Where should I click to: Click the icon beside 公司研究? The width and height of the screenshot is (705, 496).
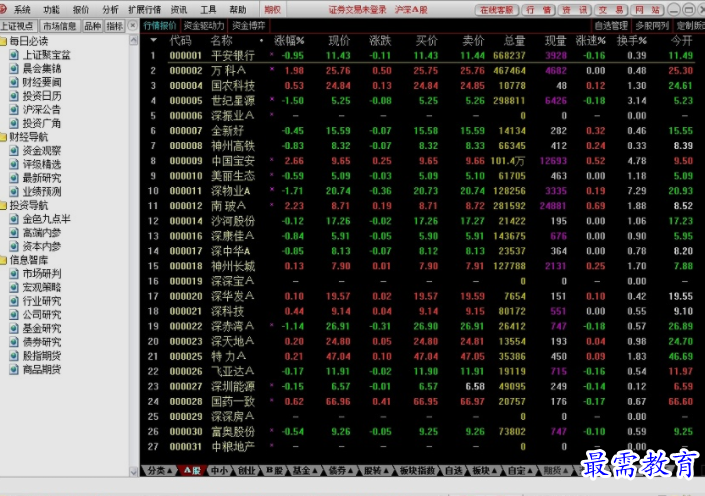14,314
